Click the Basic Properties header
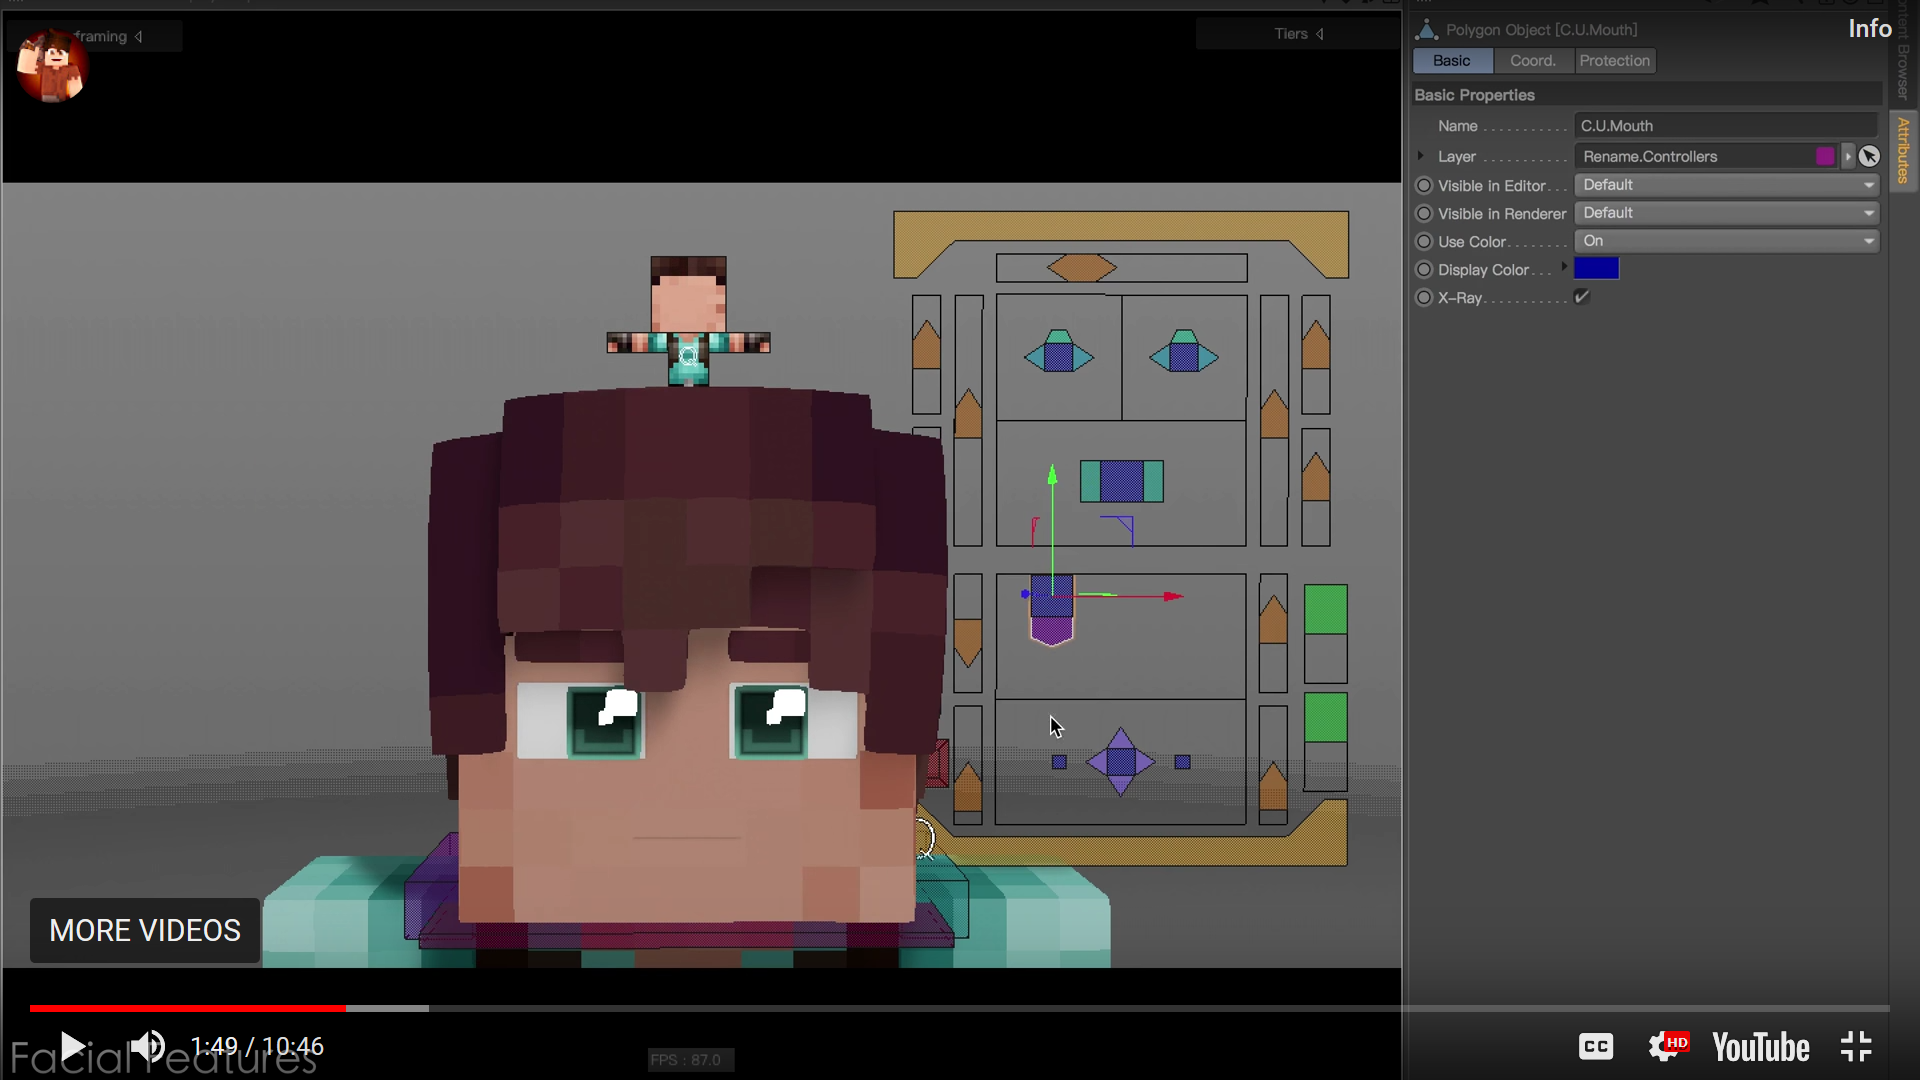The width and height of the screenshot is (1920, 1080). pyautogui.click(x=1474, y=95)
